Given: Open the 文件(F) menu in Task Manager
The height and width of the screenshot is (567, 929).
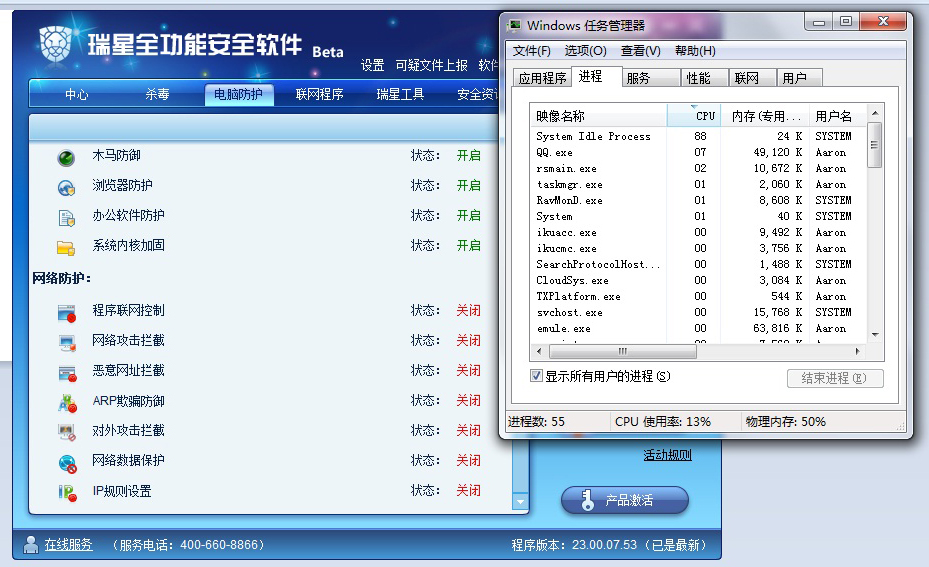Looking at the screenshot, I should [531, 51].
